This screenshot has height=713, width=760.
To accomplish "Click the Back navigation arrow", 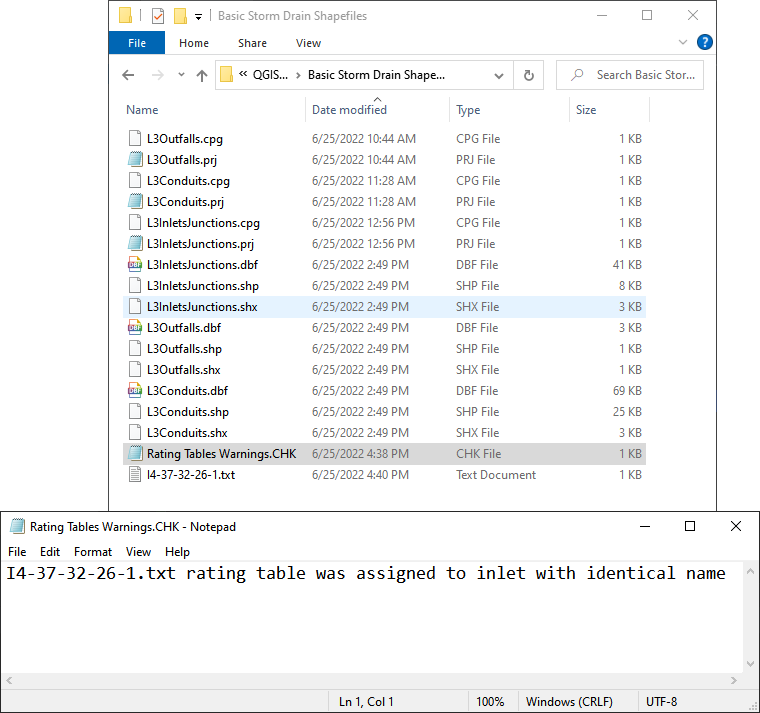I will point(128,75).
